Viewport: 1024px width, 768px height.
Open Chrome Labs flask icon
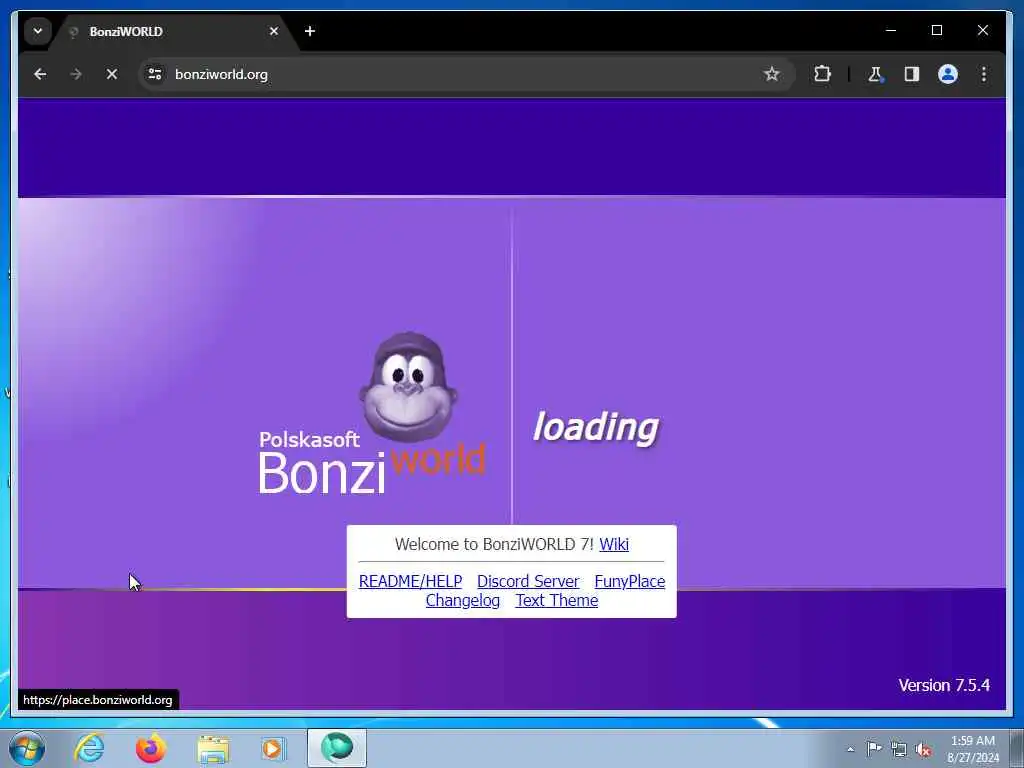pos(875,74)
